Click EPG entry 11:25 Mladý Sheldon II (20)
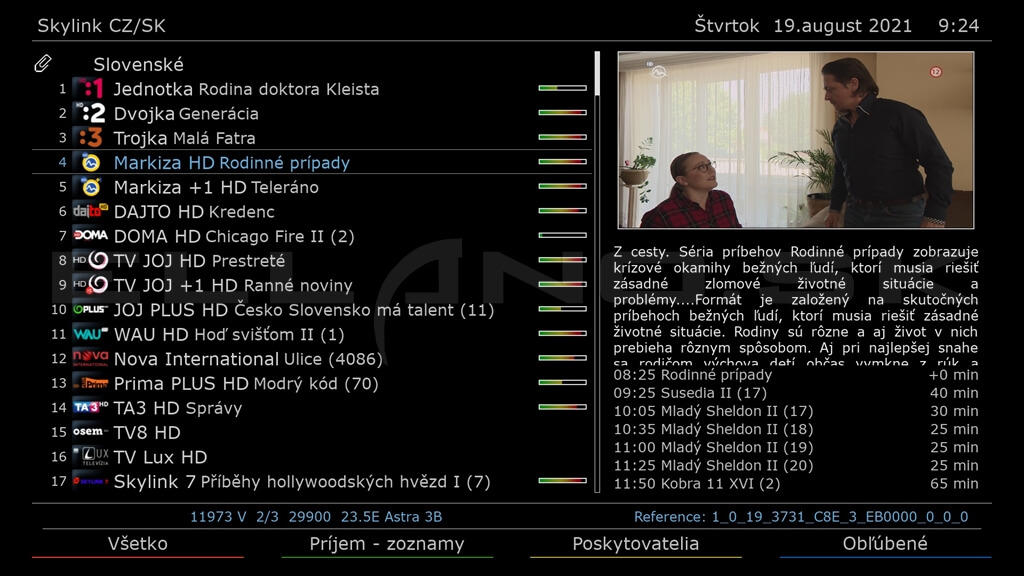 pos(795,466)
